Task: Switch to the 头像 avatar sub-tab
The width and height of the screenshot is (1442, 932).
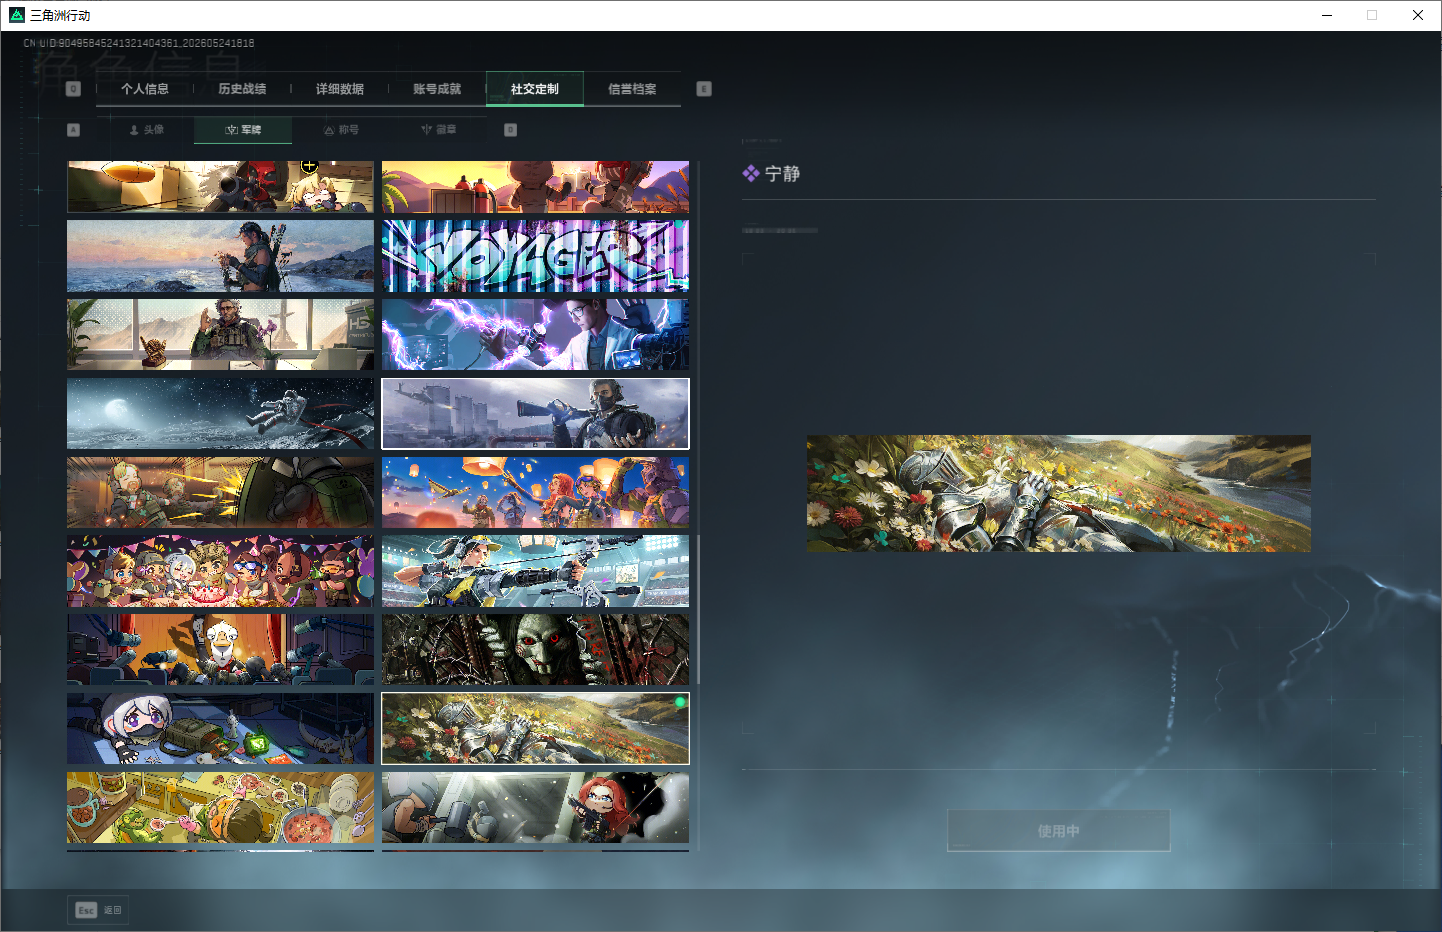Action: click(146, 130)
